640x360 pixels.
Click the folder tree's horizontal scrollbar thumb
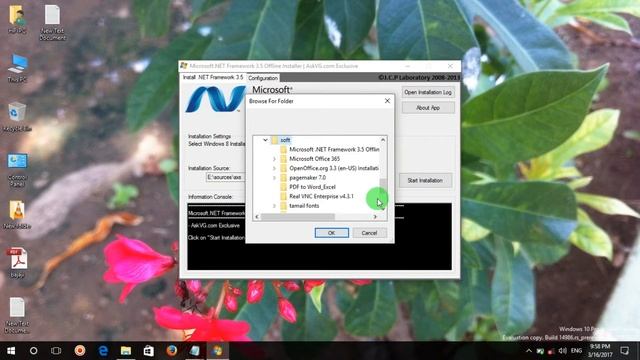click(298, 217)
